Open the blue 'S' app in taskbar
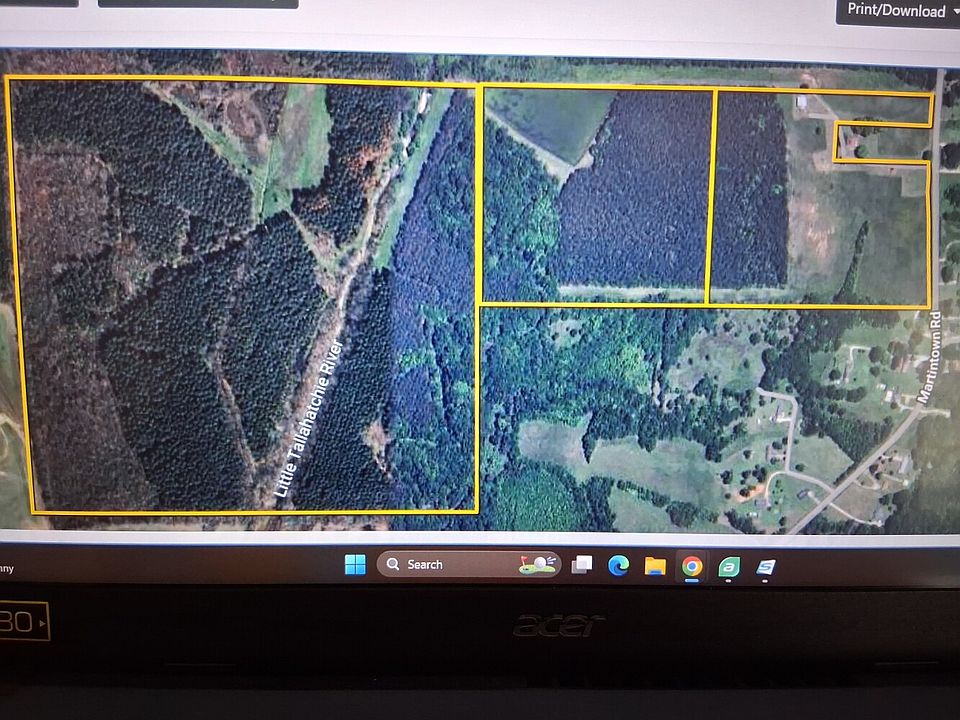960x720 pixels. click(x=766, y=567)
